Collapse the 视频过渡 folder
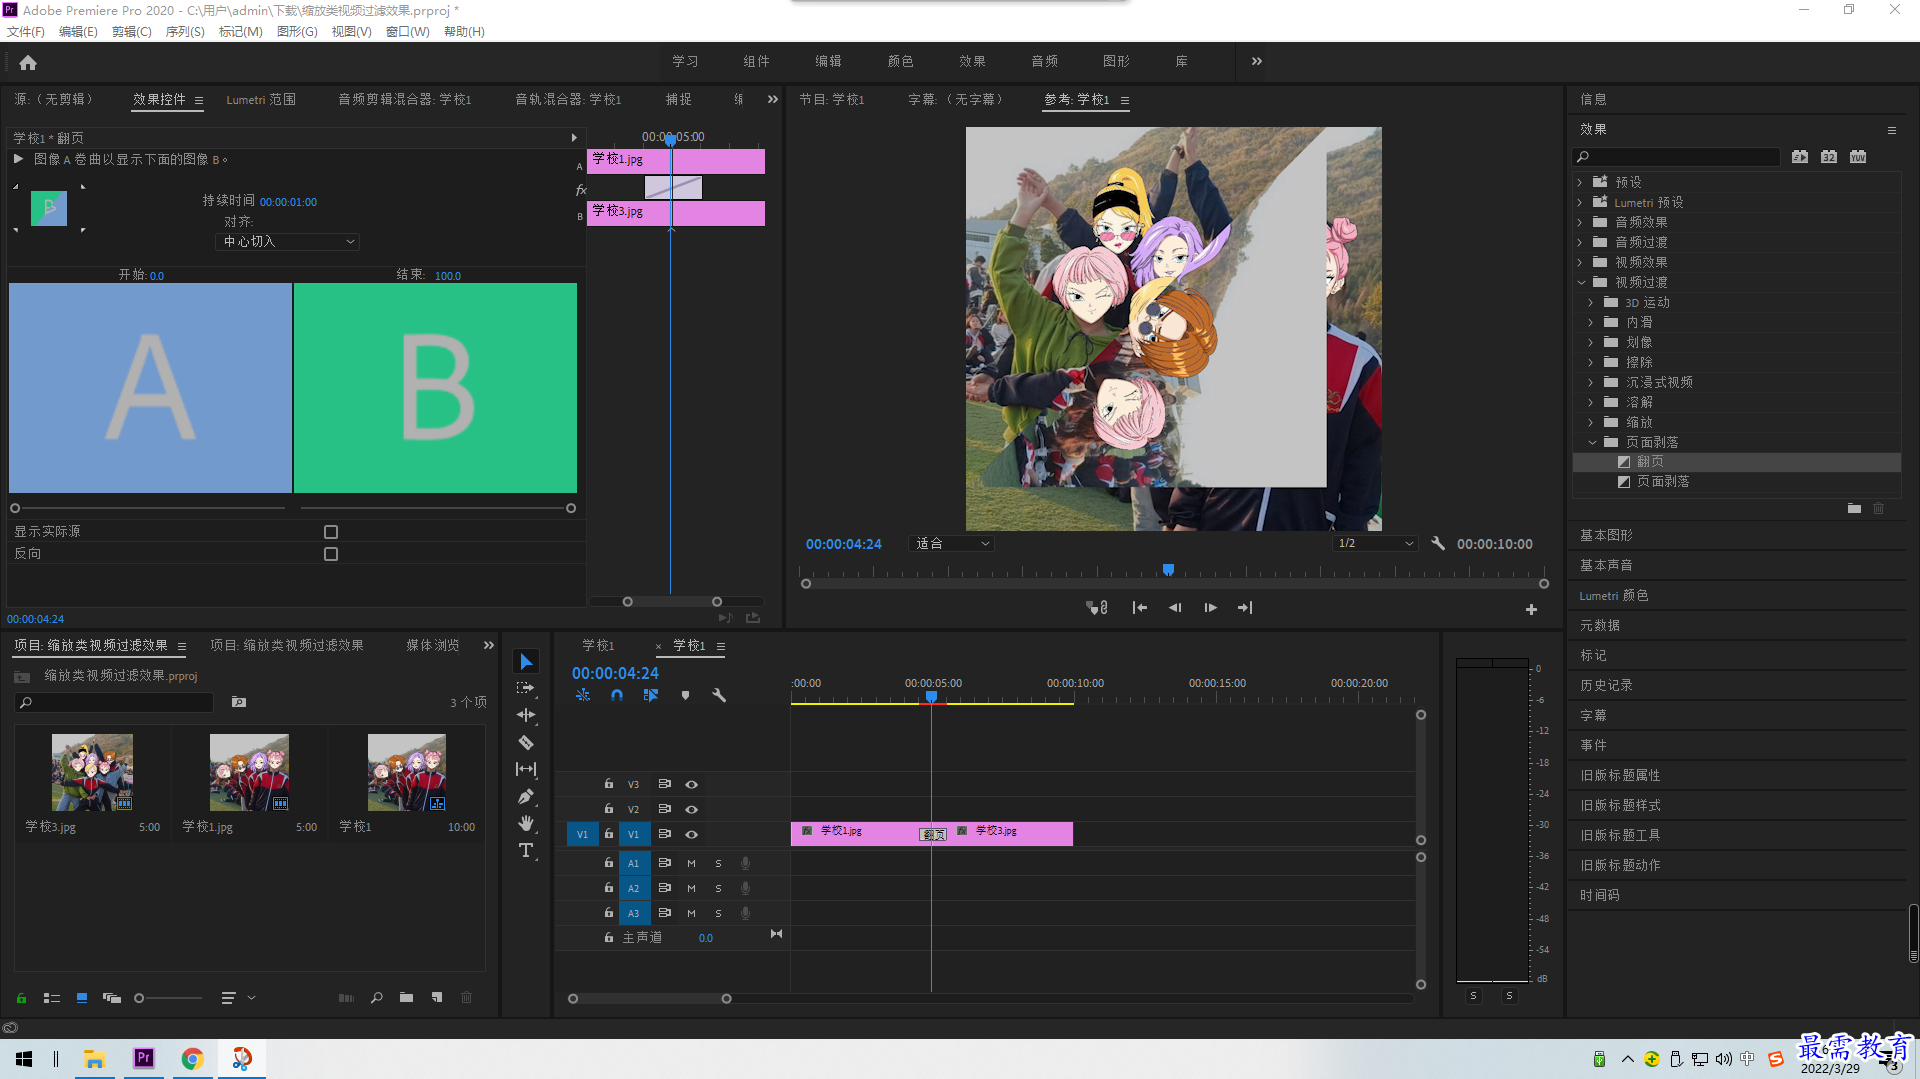1920x1079 pixels. (x=1581, y=282)
